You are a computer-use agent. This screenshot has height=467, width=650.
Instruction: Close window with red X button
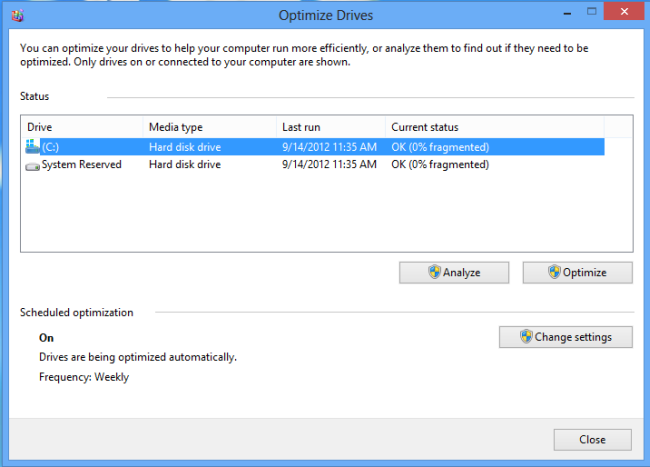624,12
